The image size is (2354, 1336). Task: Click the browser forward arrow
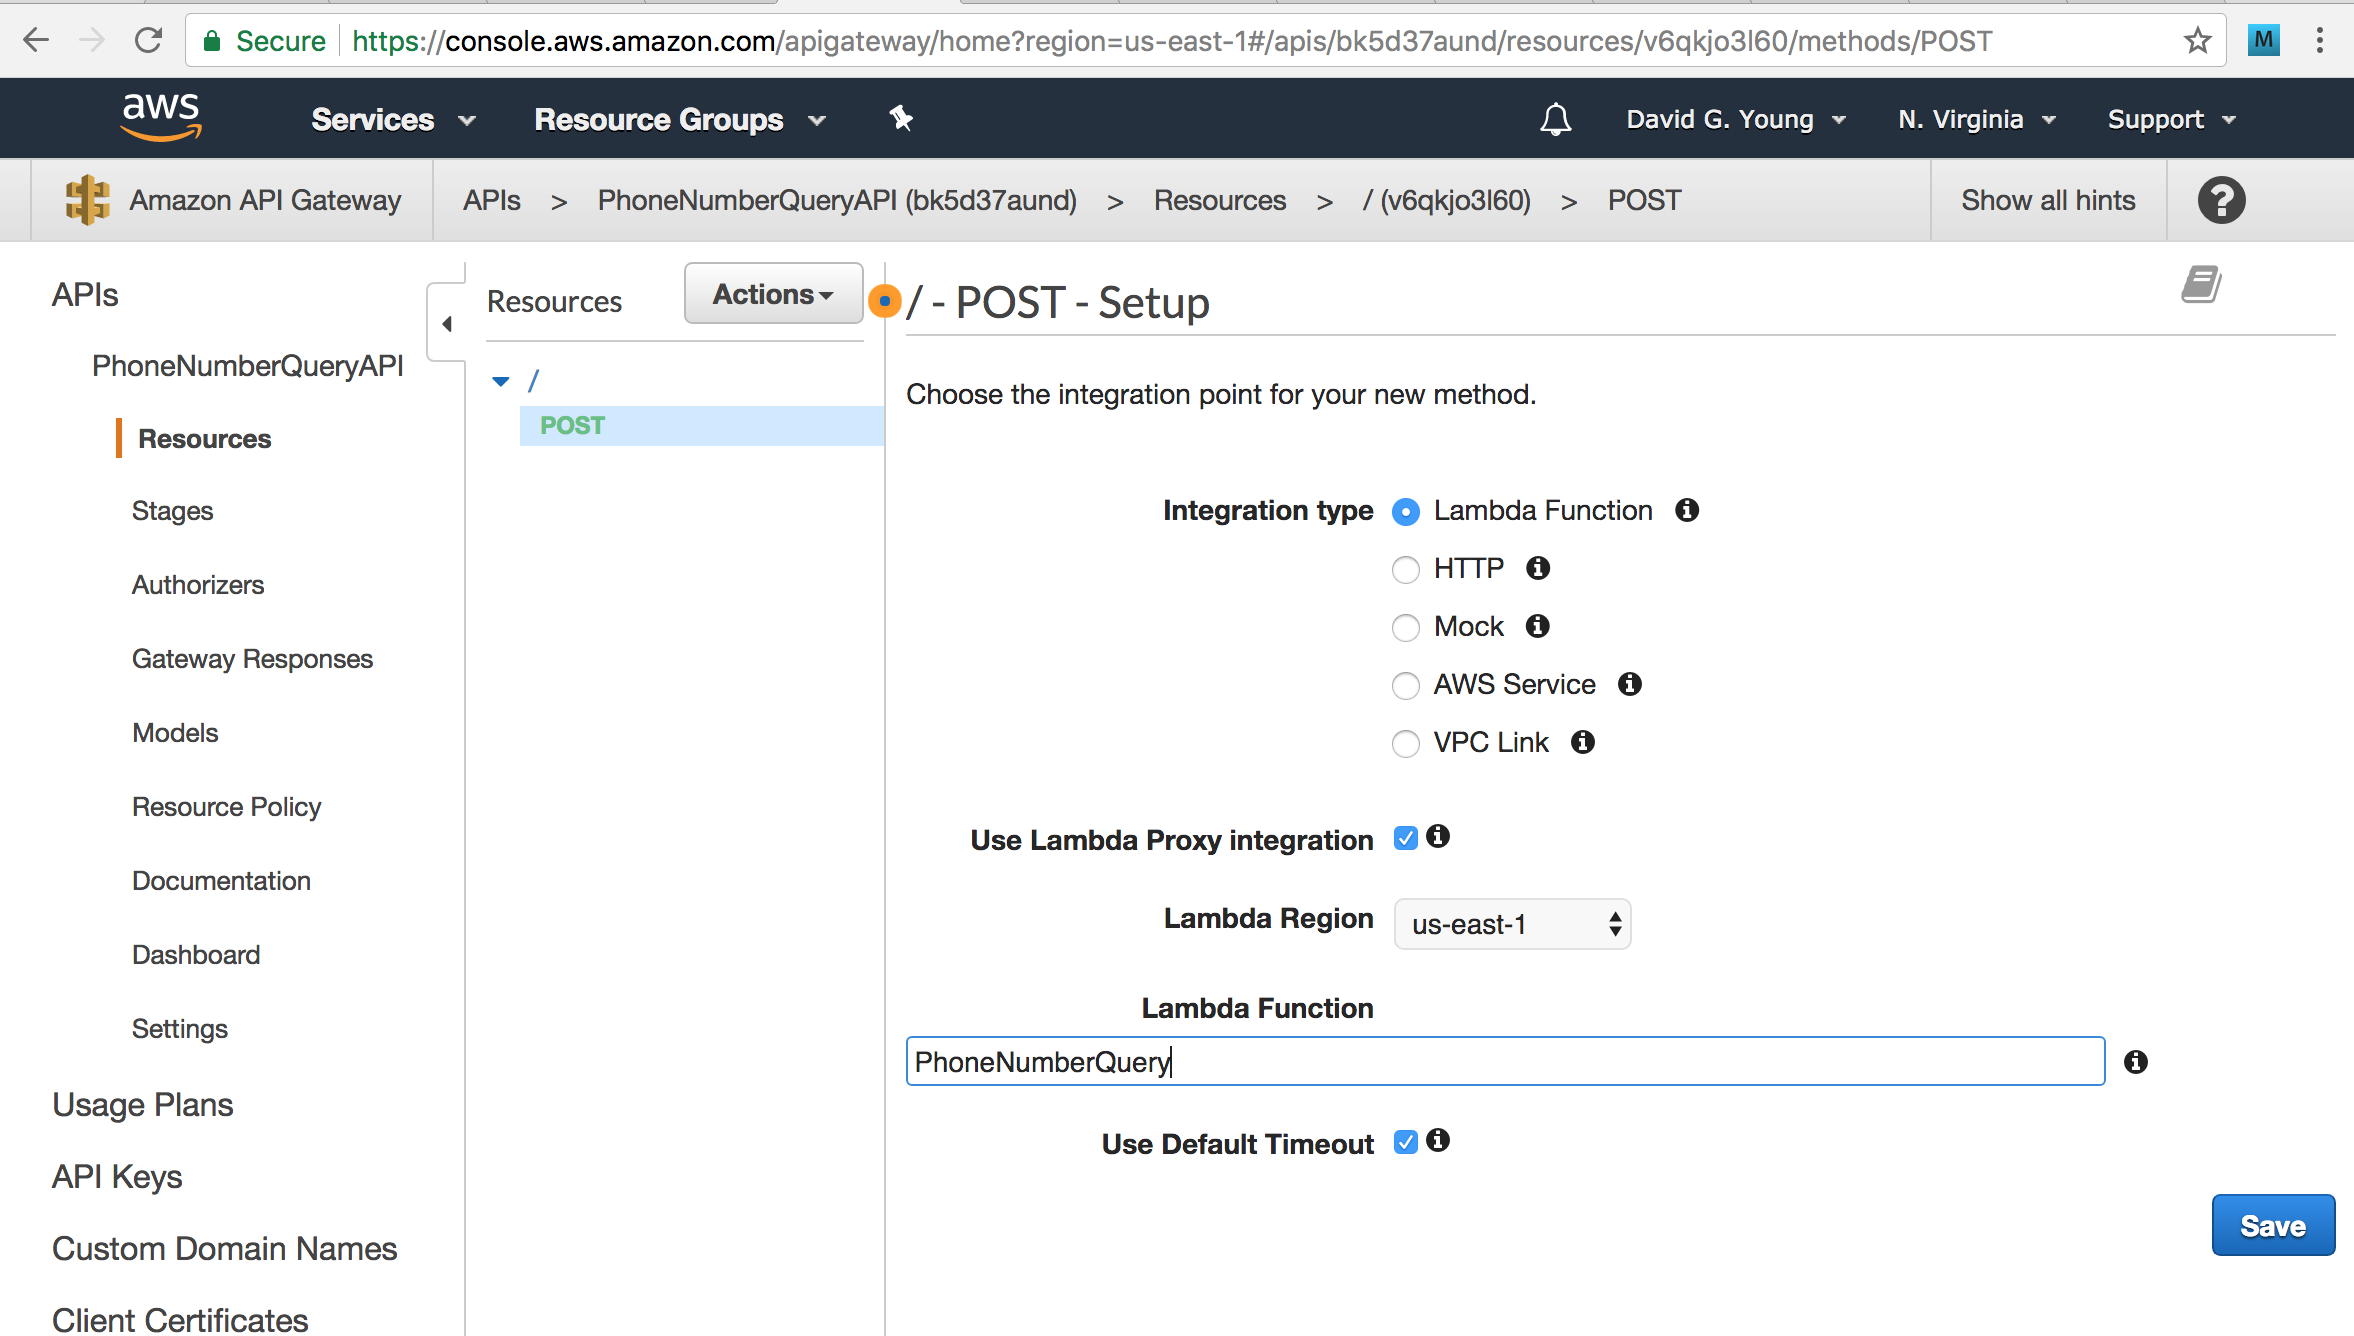[92, 40]
